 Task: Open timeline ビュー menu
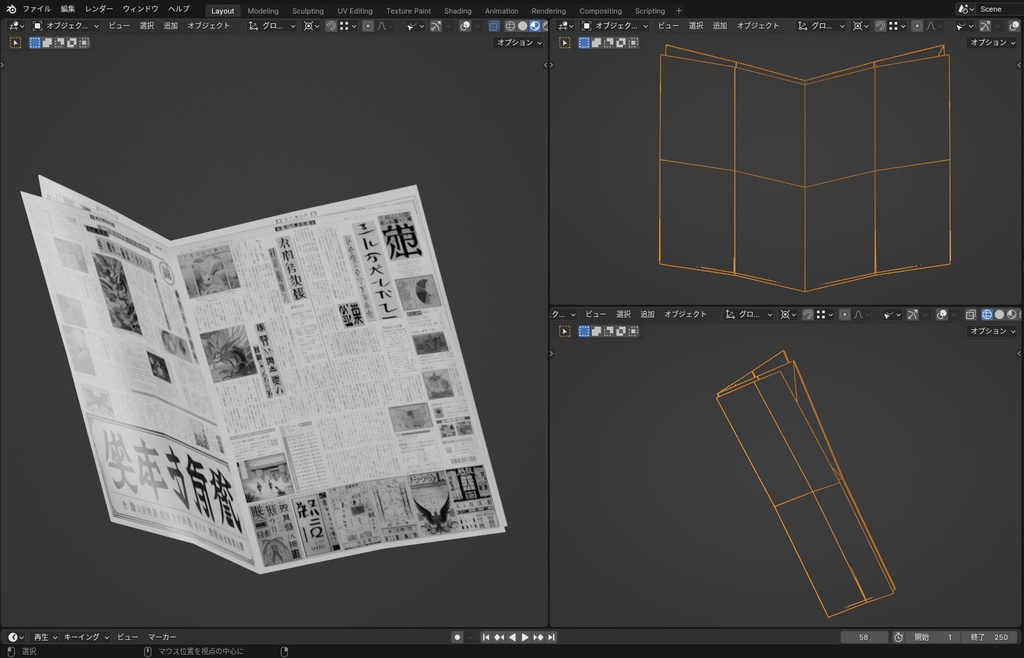[x=127, y=637]
